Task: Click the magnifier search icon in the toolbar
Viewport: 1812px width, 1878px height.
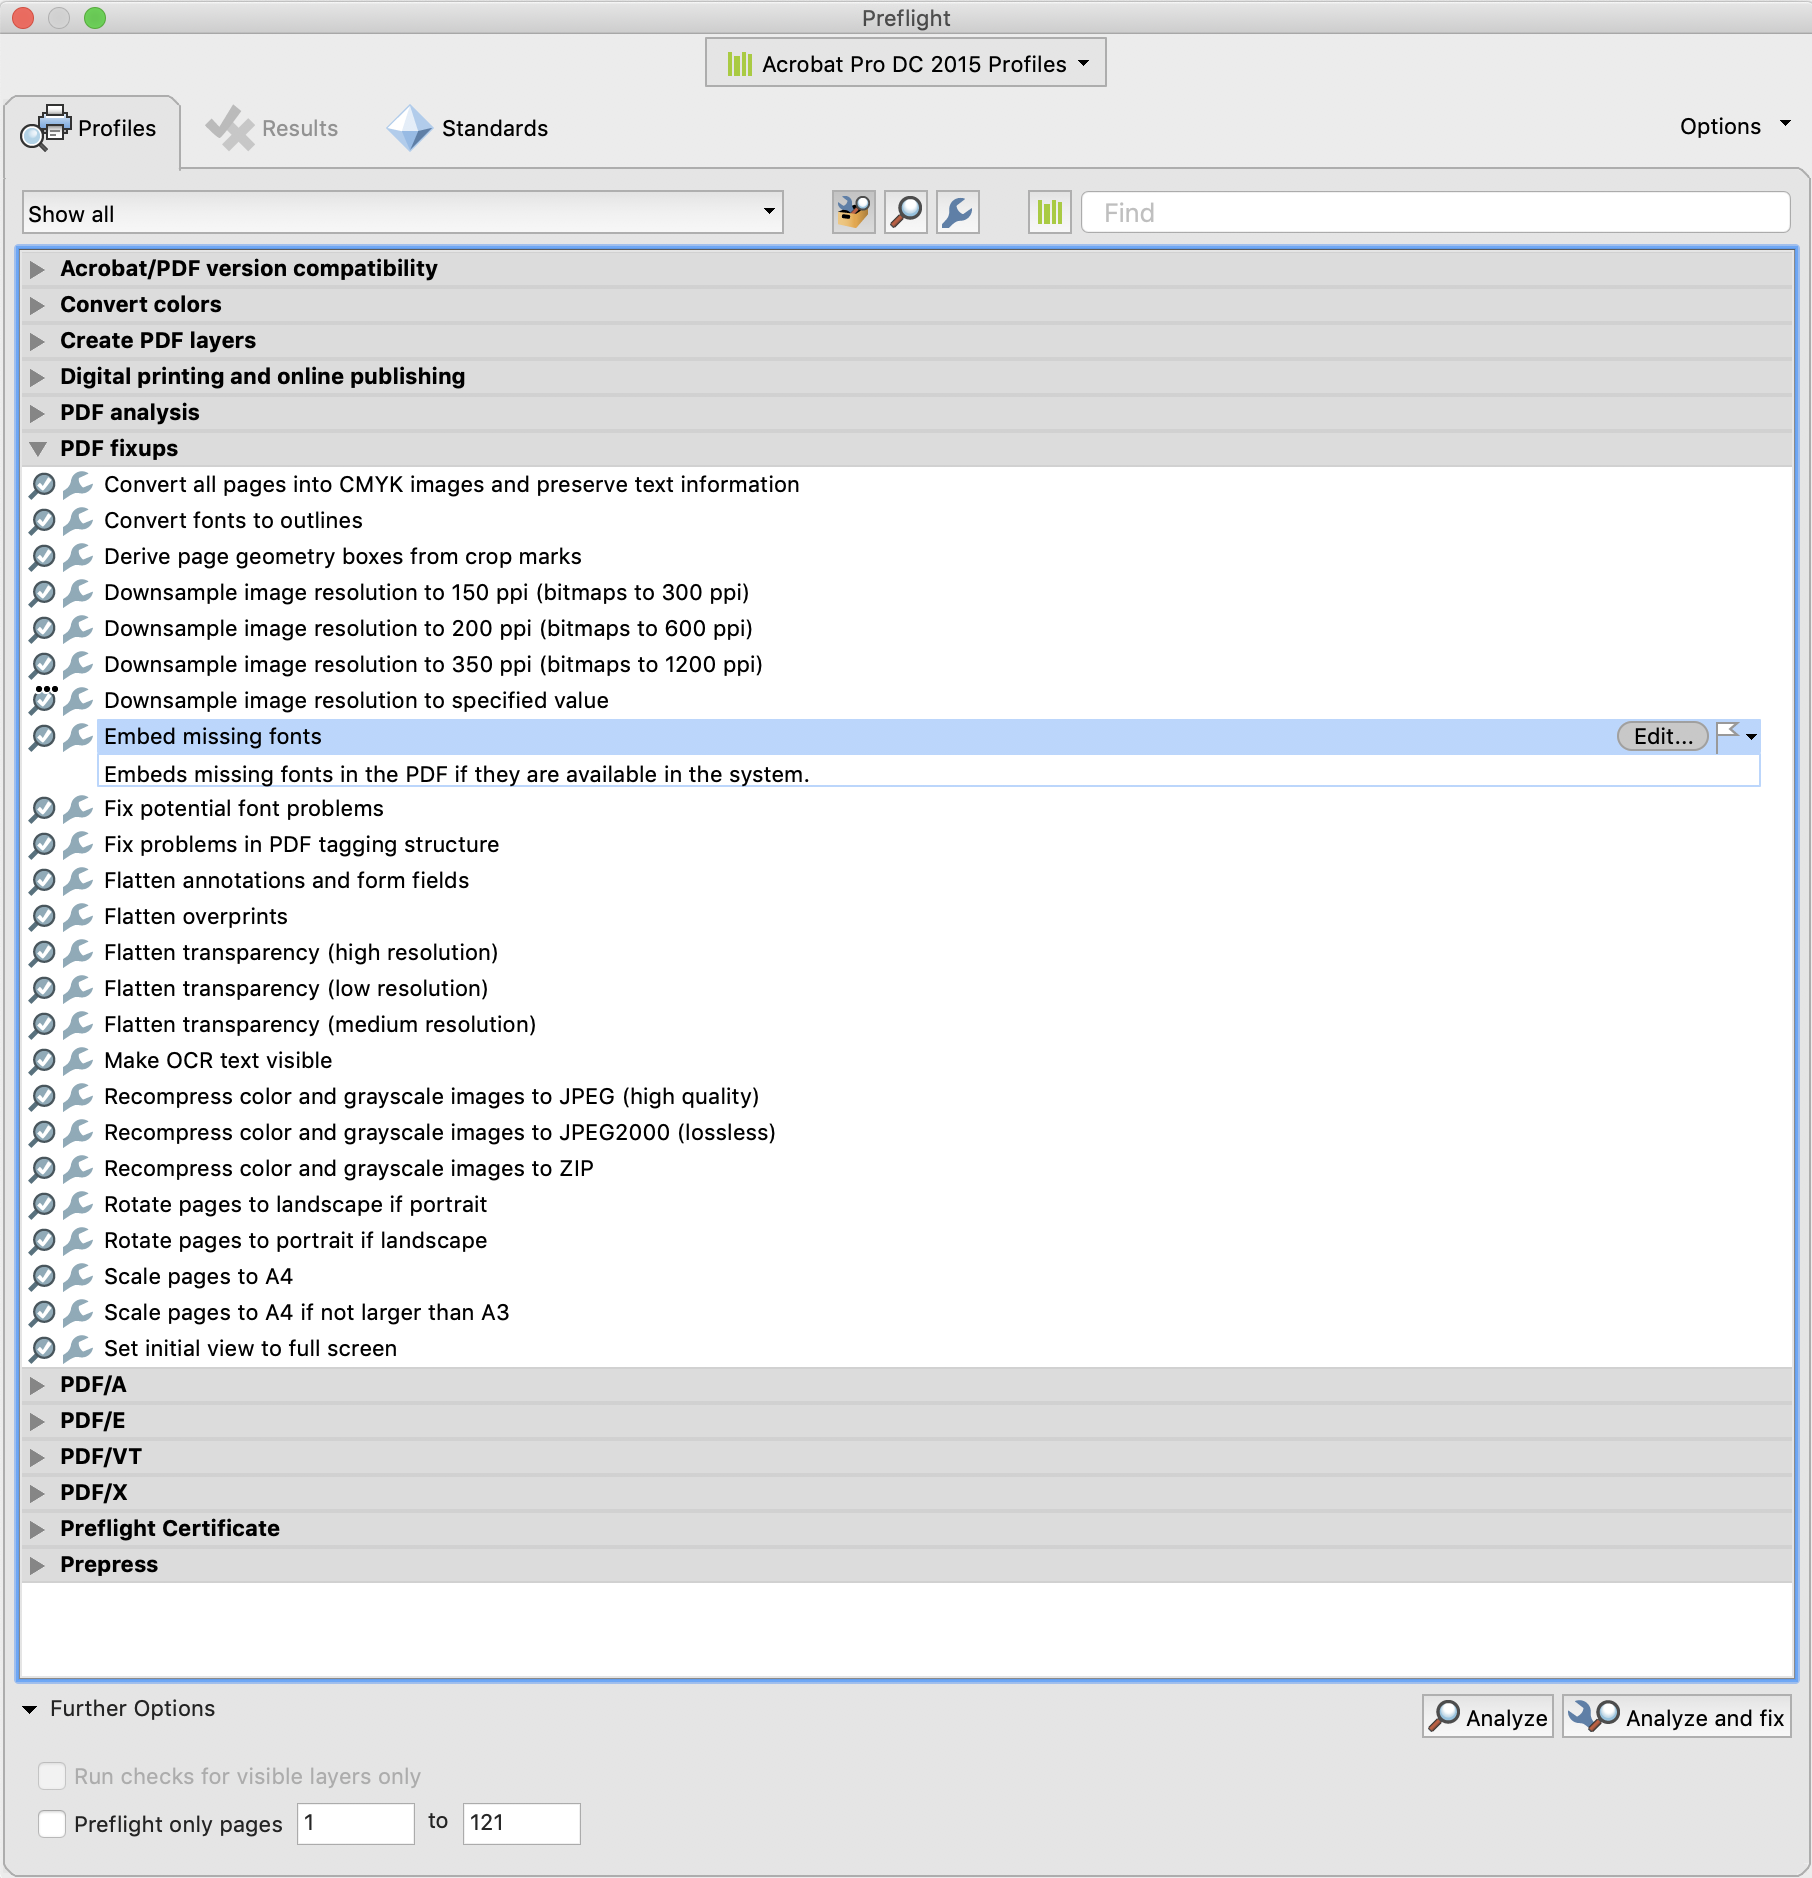Action: (905, 212)
